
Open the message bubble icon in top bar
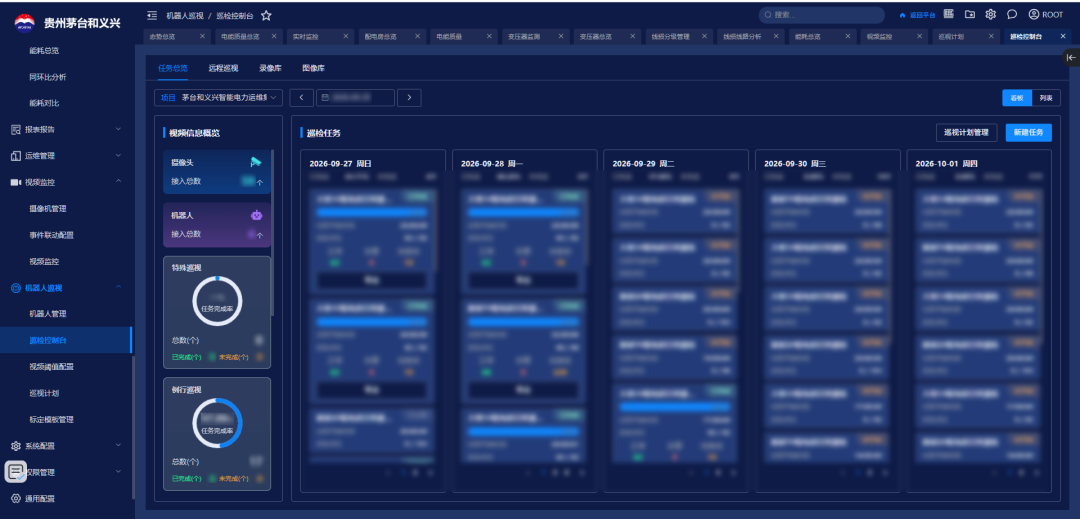(x=1012, y=14)
